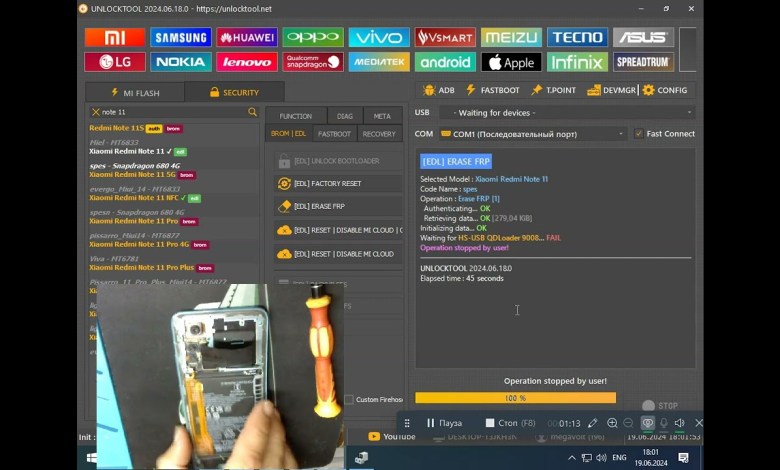The height and width of the screenshot is (470, 780).
Task: Select the Samsung brand logo
Action: point(180,37)
